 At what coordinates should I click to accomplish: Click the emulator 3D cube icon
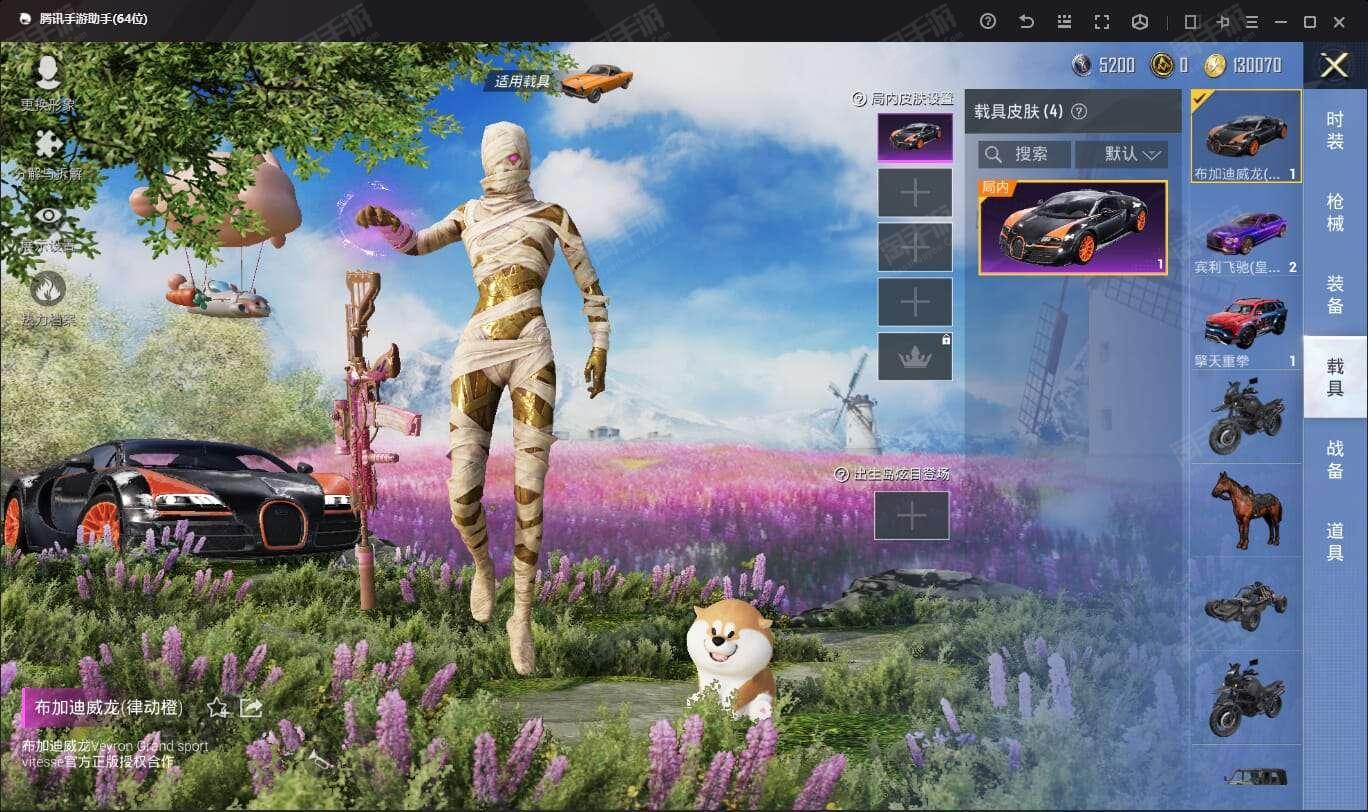(1140, 21)
